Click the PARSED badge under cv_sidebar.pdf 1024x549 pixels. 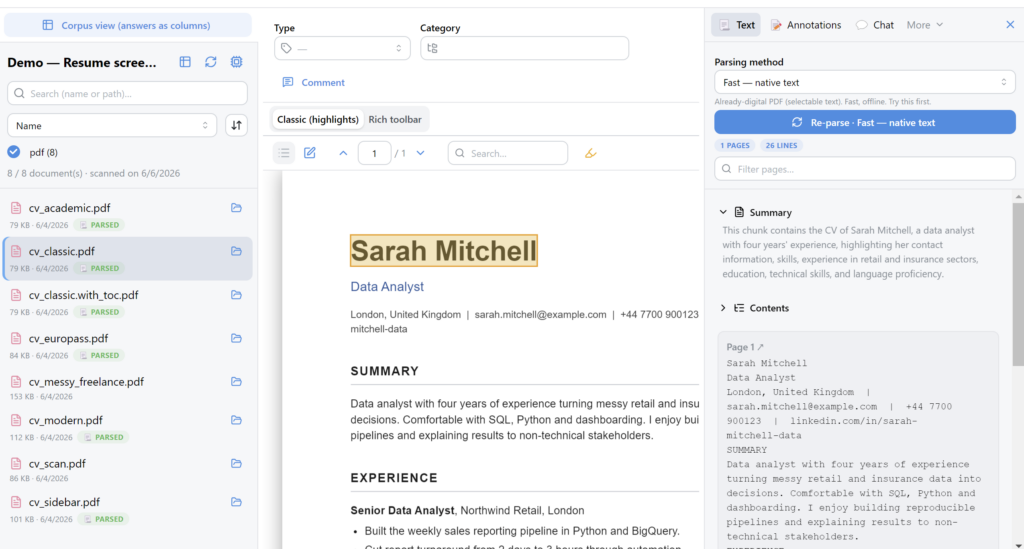coord(104,520)
